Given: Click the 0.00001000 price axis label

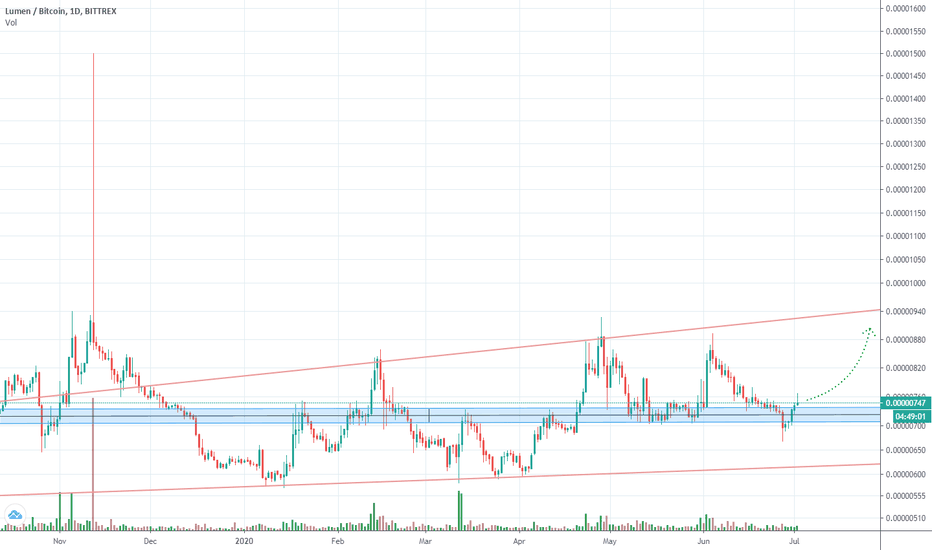Looking at the screenshot, I should coord(905,284).
